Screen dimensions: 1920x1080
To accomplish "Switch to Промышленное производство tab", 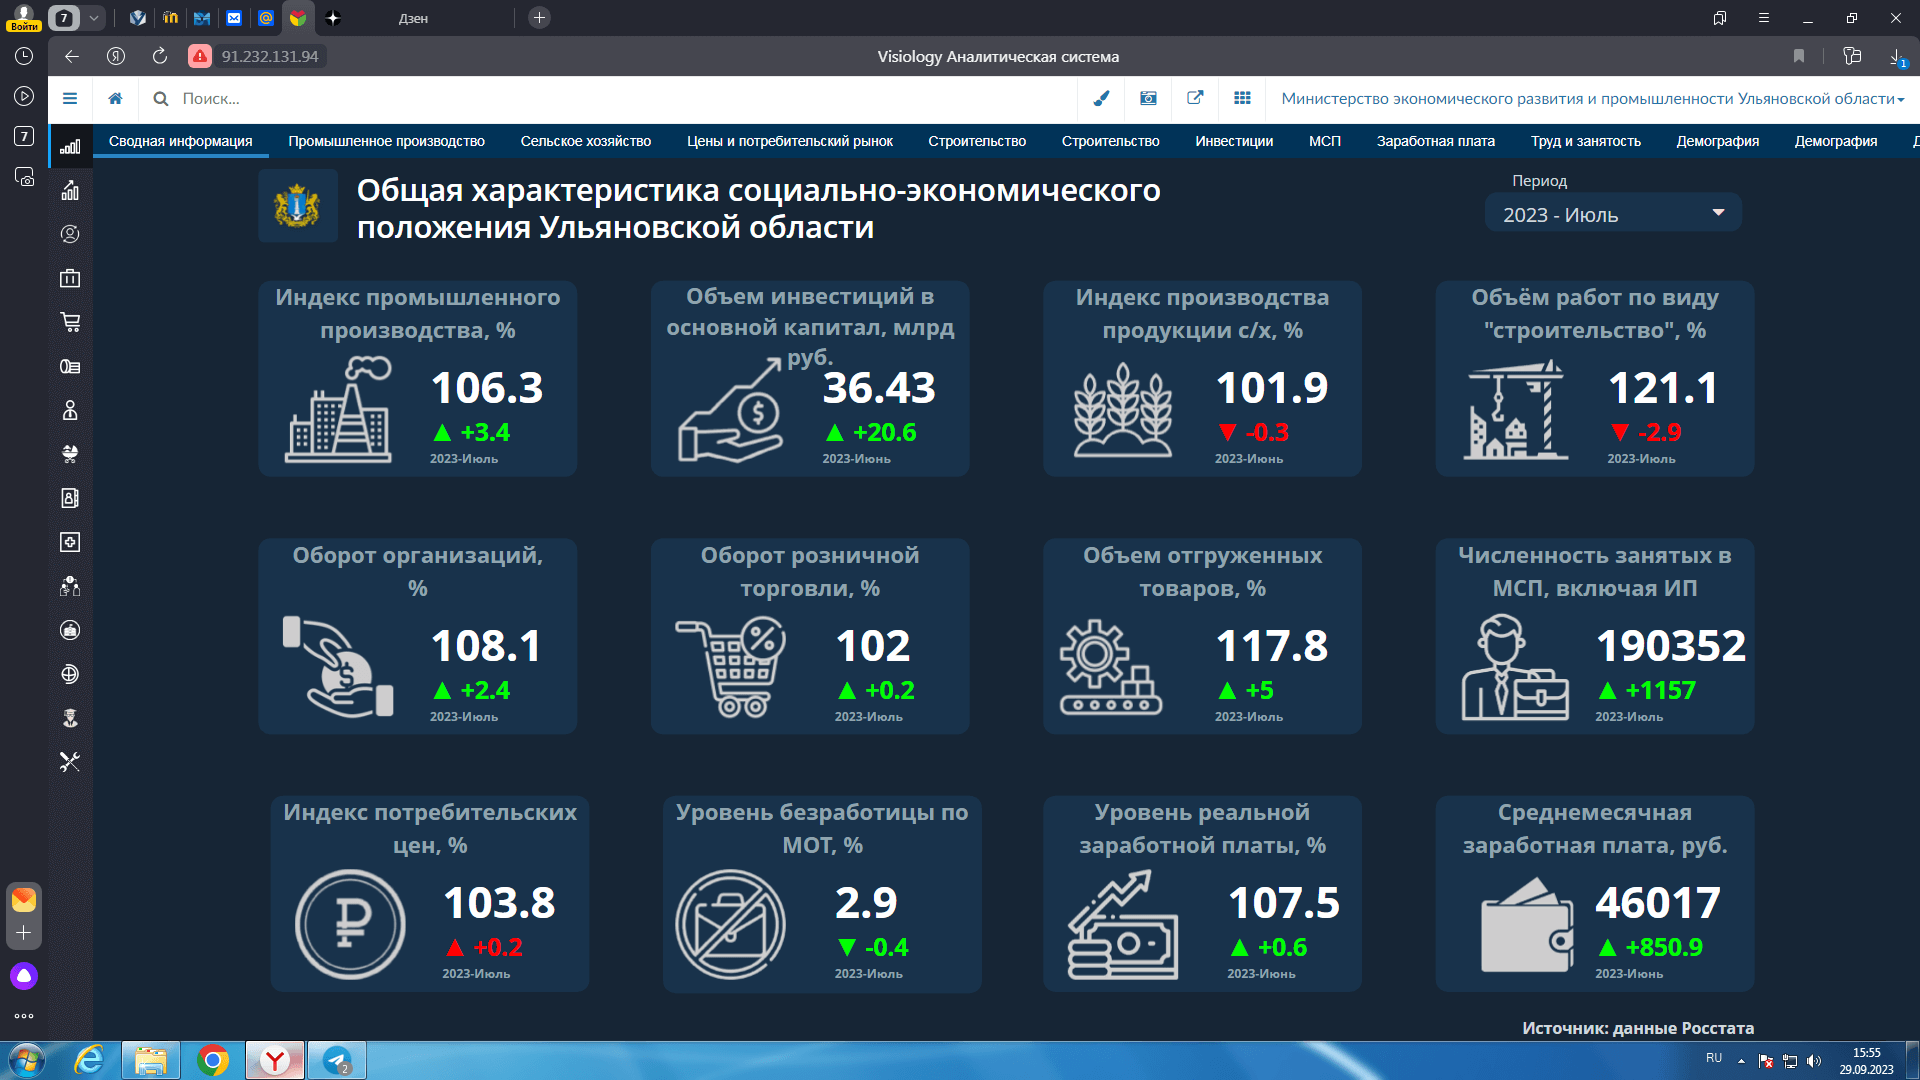I will [x=386, y=141].
